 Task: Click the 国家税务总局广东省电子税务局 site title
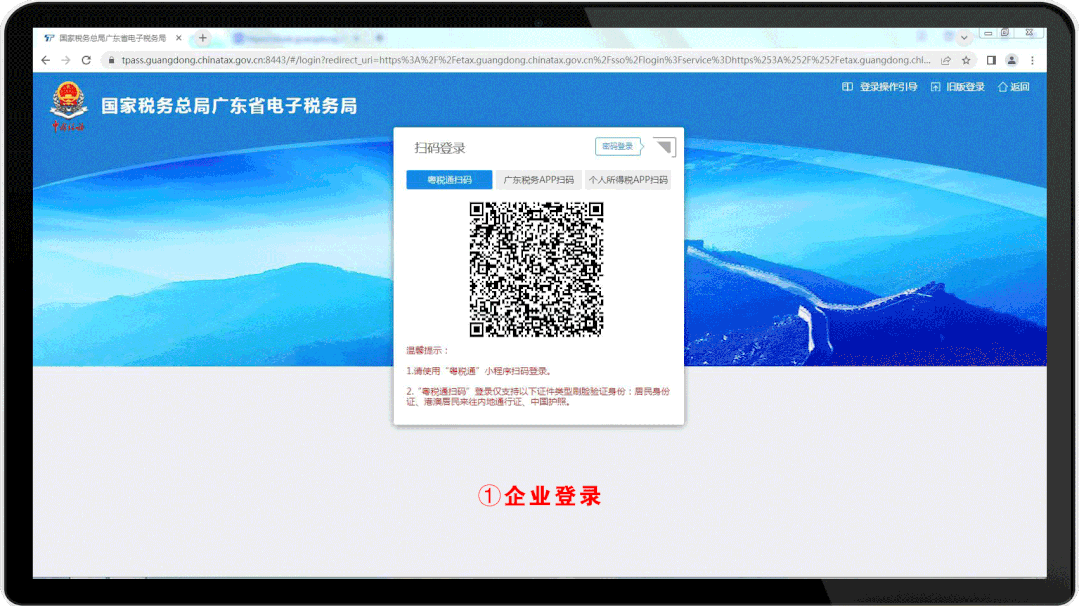[x=229, y=106]
